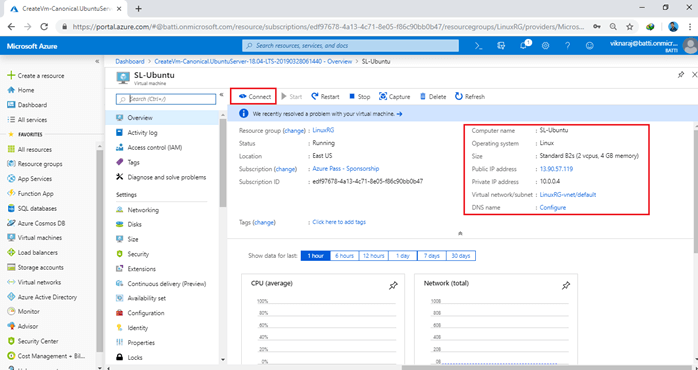Bookmark page with the star icon

pyautogui.click(x=629, y=27)
